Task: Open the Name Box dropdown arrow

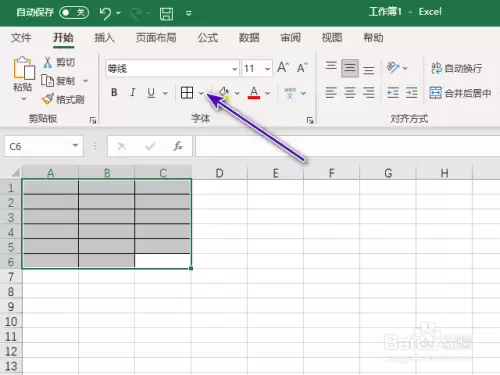Action: click(x=75, y=145)
